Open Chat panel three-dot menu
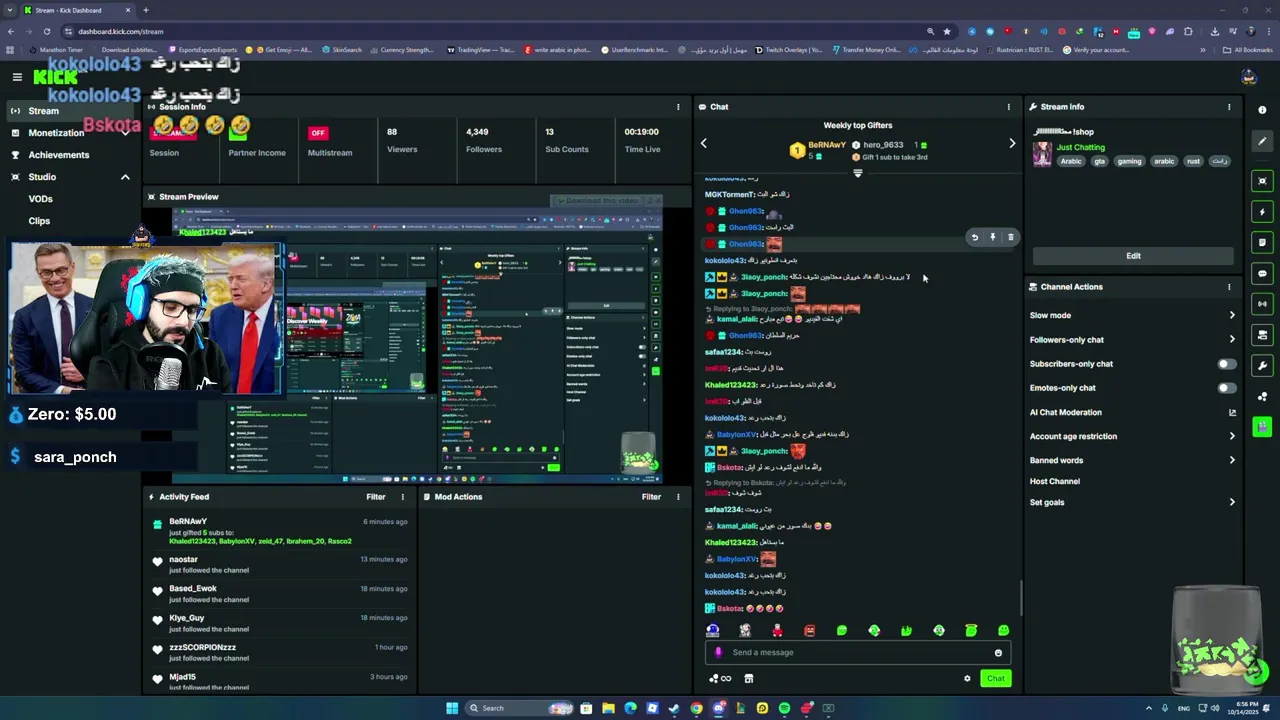 (x=1008, y=107)
